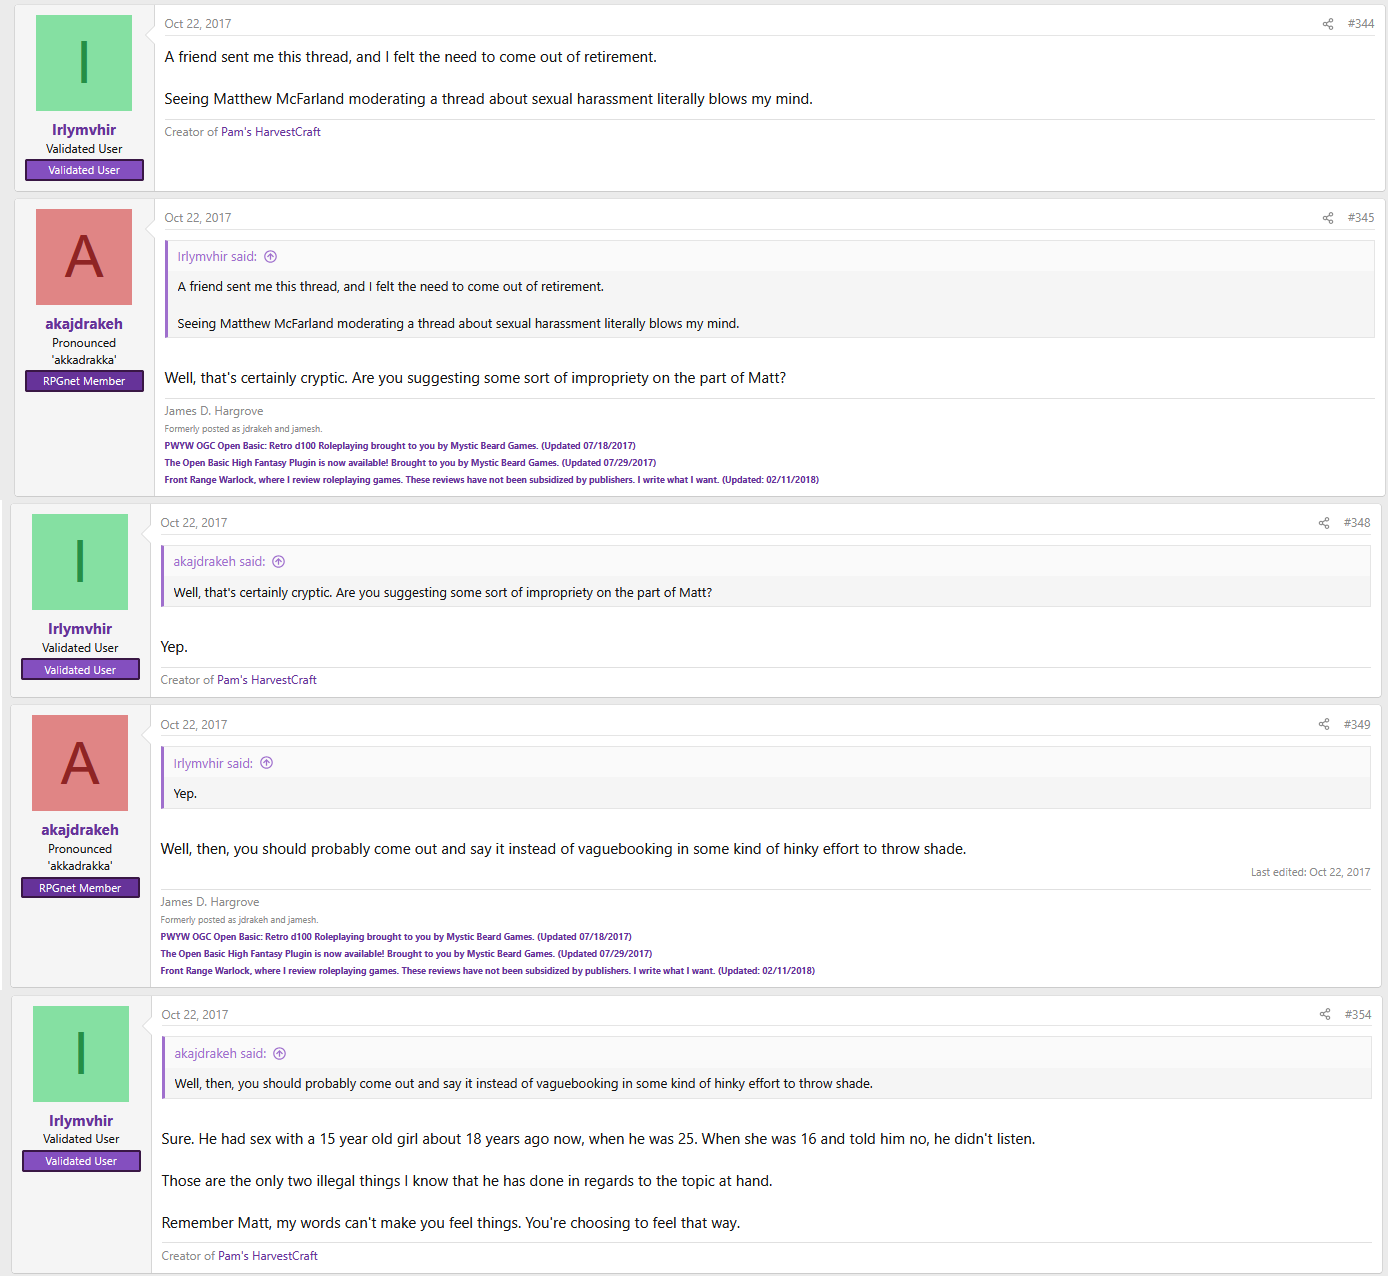Open Front Range Warlock link in post #345

[492, 480]
